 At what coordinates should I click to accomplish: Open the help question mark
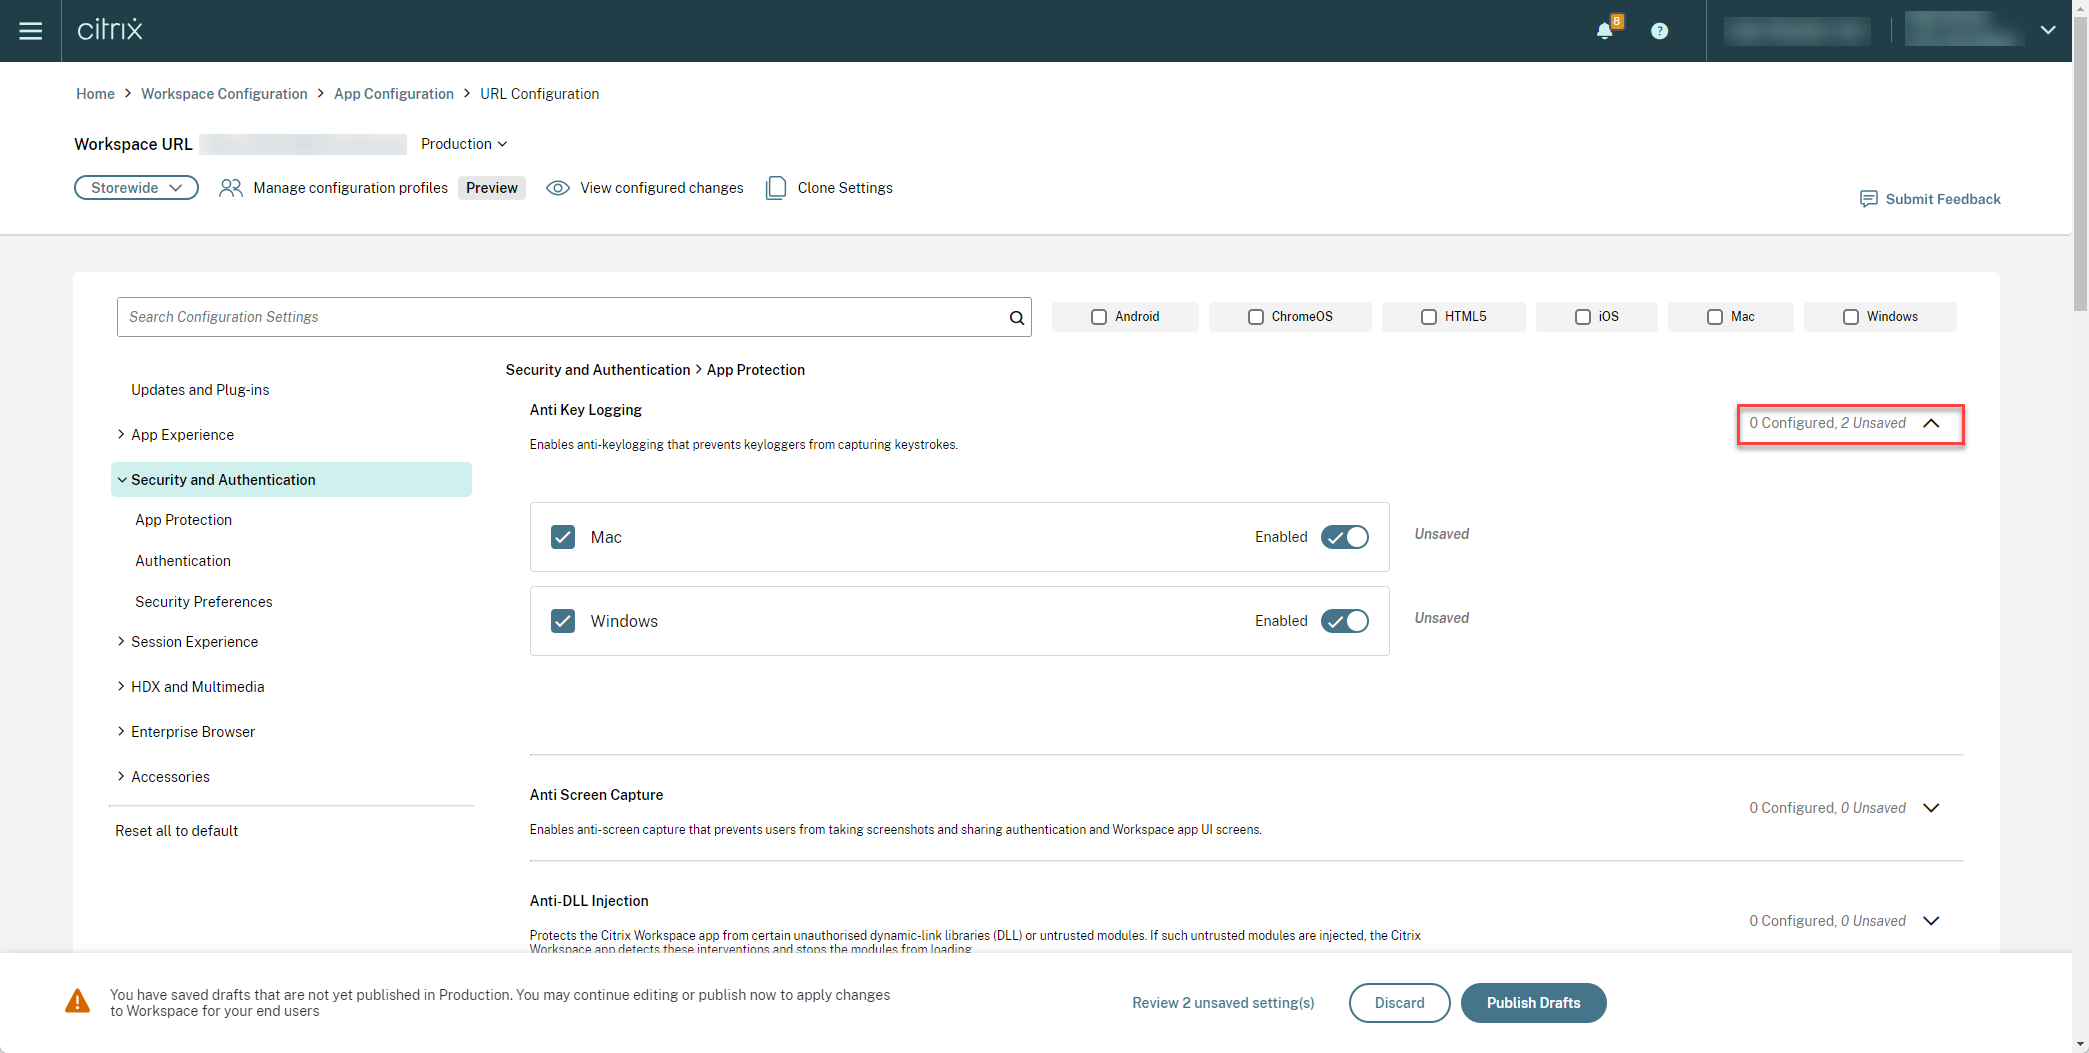pos(1660,30)
